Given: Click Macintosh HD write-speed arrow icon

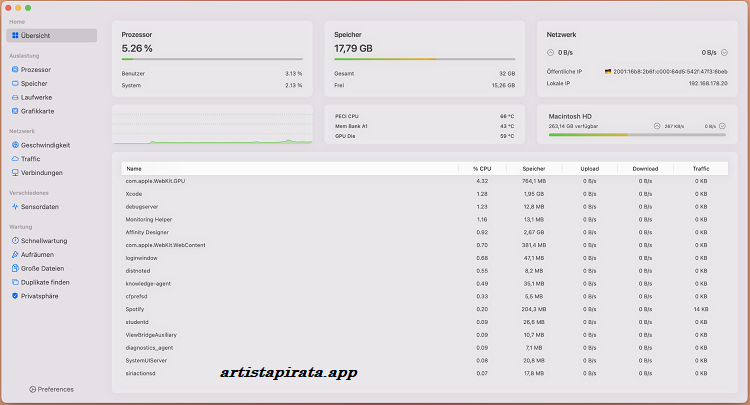Looking at the screenshot, I should [x=722, y=126].
